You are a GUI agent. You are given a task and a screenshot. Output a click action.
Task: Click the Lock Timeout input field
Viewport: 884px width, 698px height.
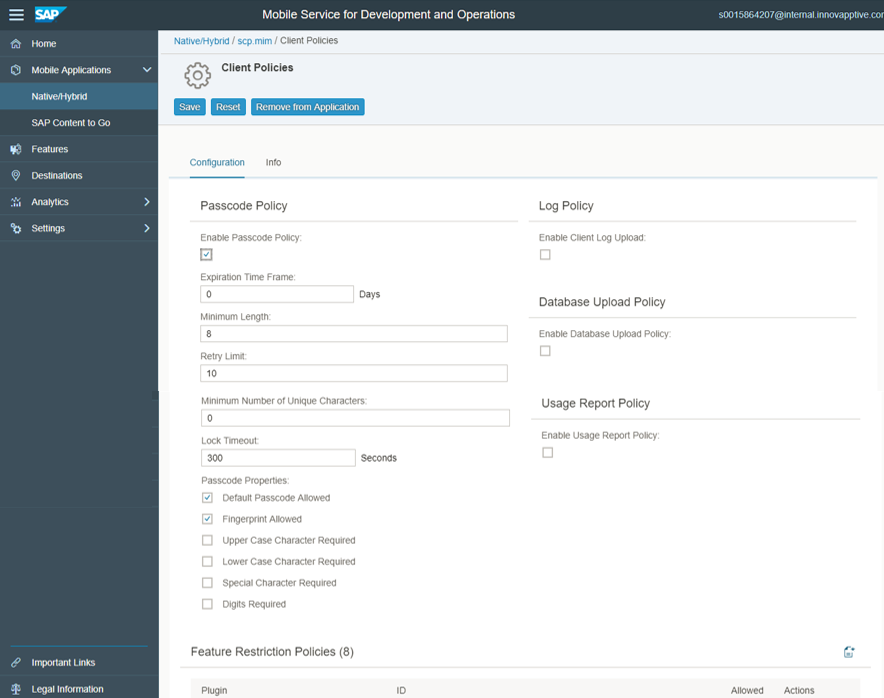pos(277,458)
